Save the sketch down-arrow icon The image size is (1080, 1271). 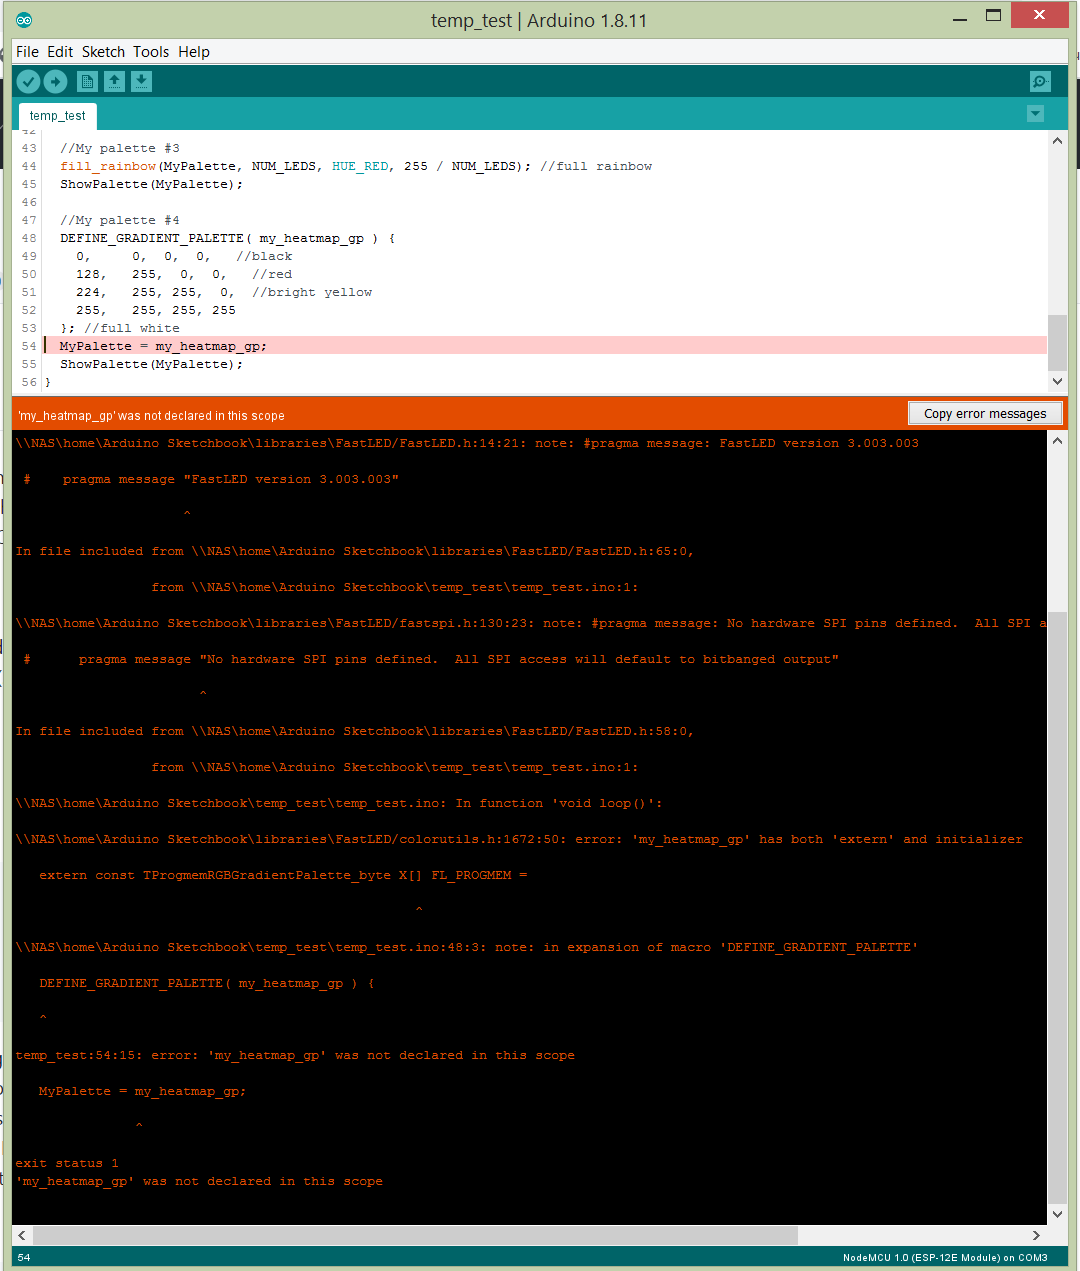(141, 82)
